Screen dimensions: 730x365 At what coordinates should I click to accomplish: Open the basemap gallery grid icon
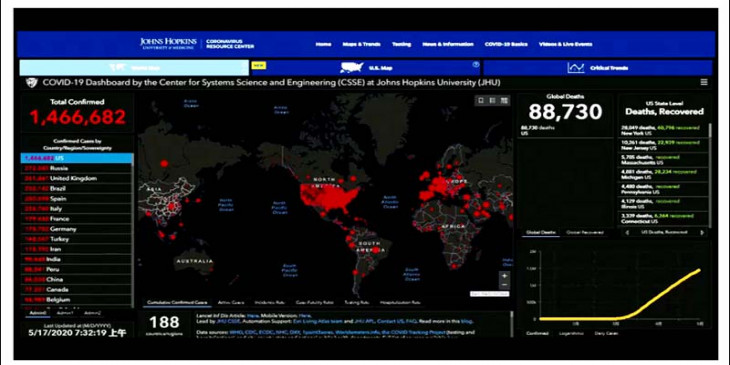tap(504, 101)
